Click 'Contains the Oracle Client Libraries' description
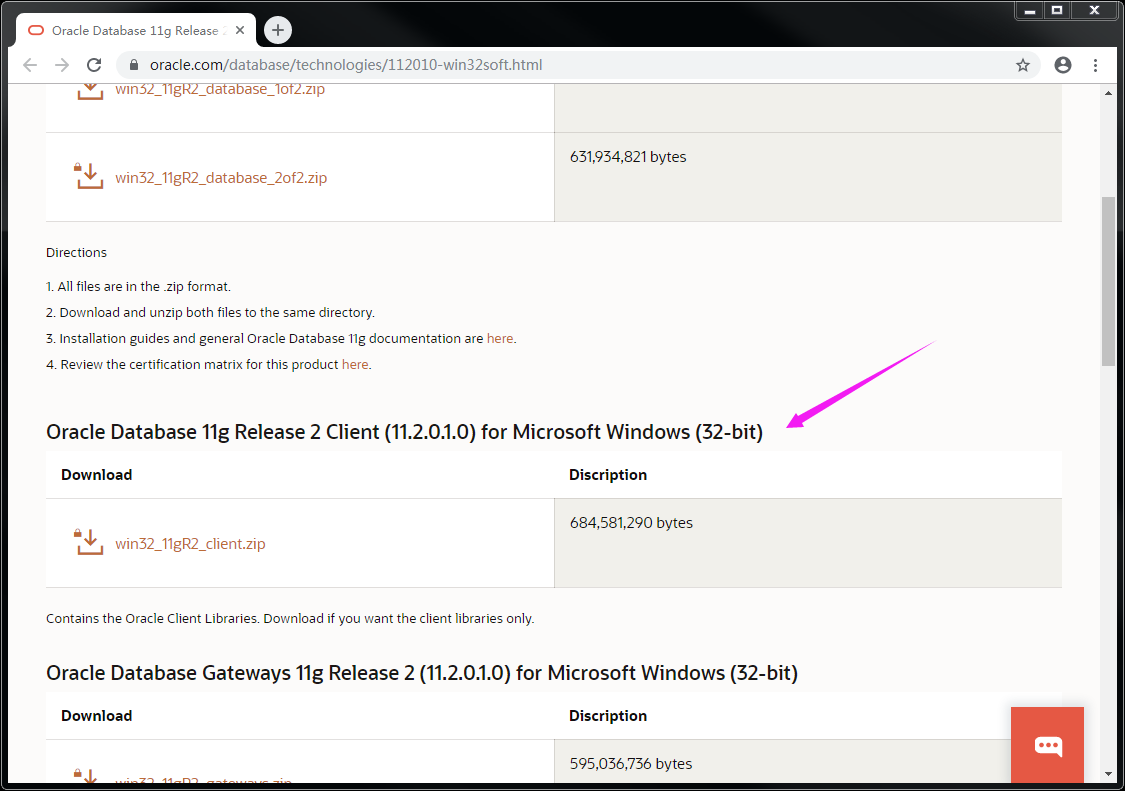 tap(290, 619)
